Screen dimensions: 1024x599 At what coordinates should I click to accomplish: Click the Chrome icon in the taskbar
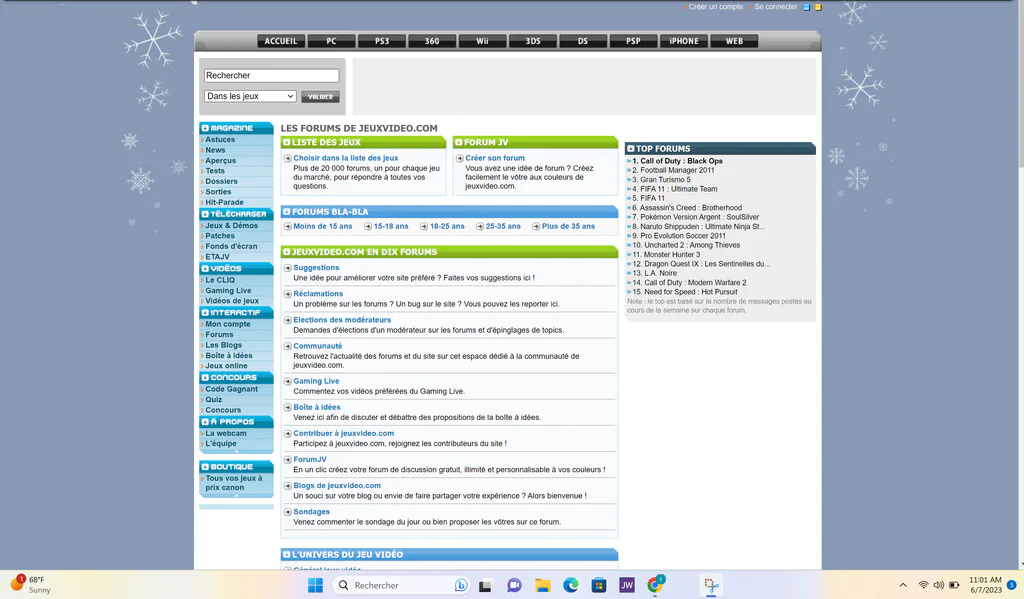(655, 585)
